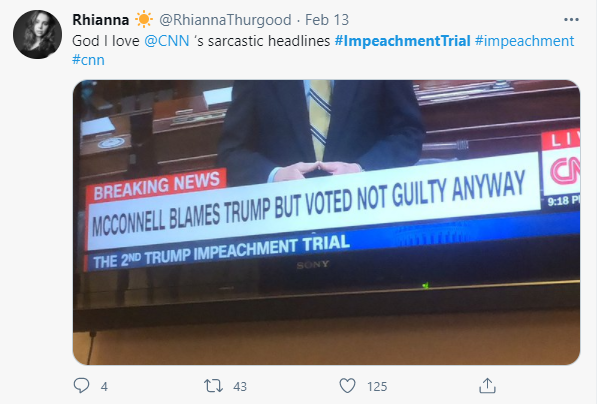Click the sun emoji beside Rhianna's name
The height and width of the screenshot is (404, 597).
click(144, 20)
